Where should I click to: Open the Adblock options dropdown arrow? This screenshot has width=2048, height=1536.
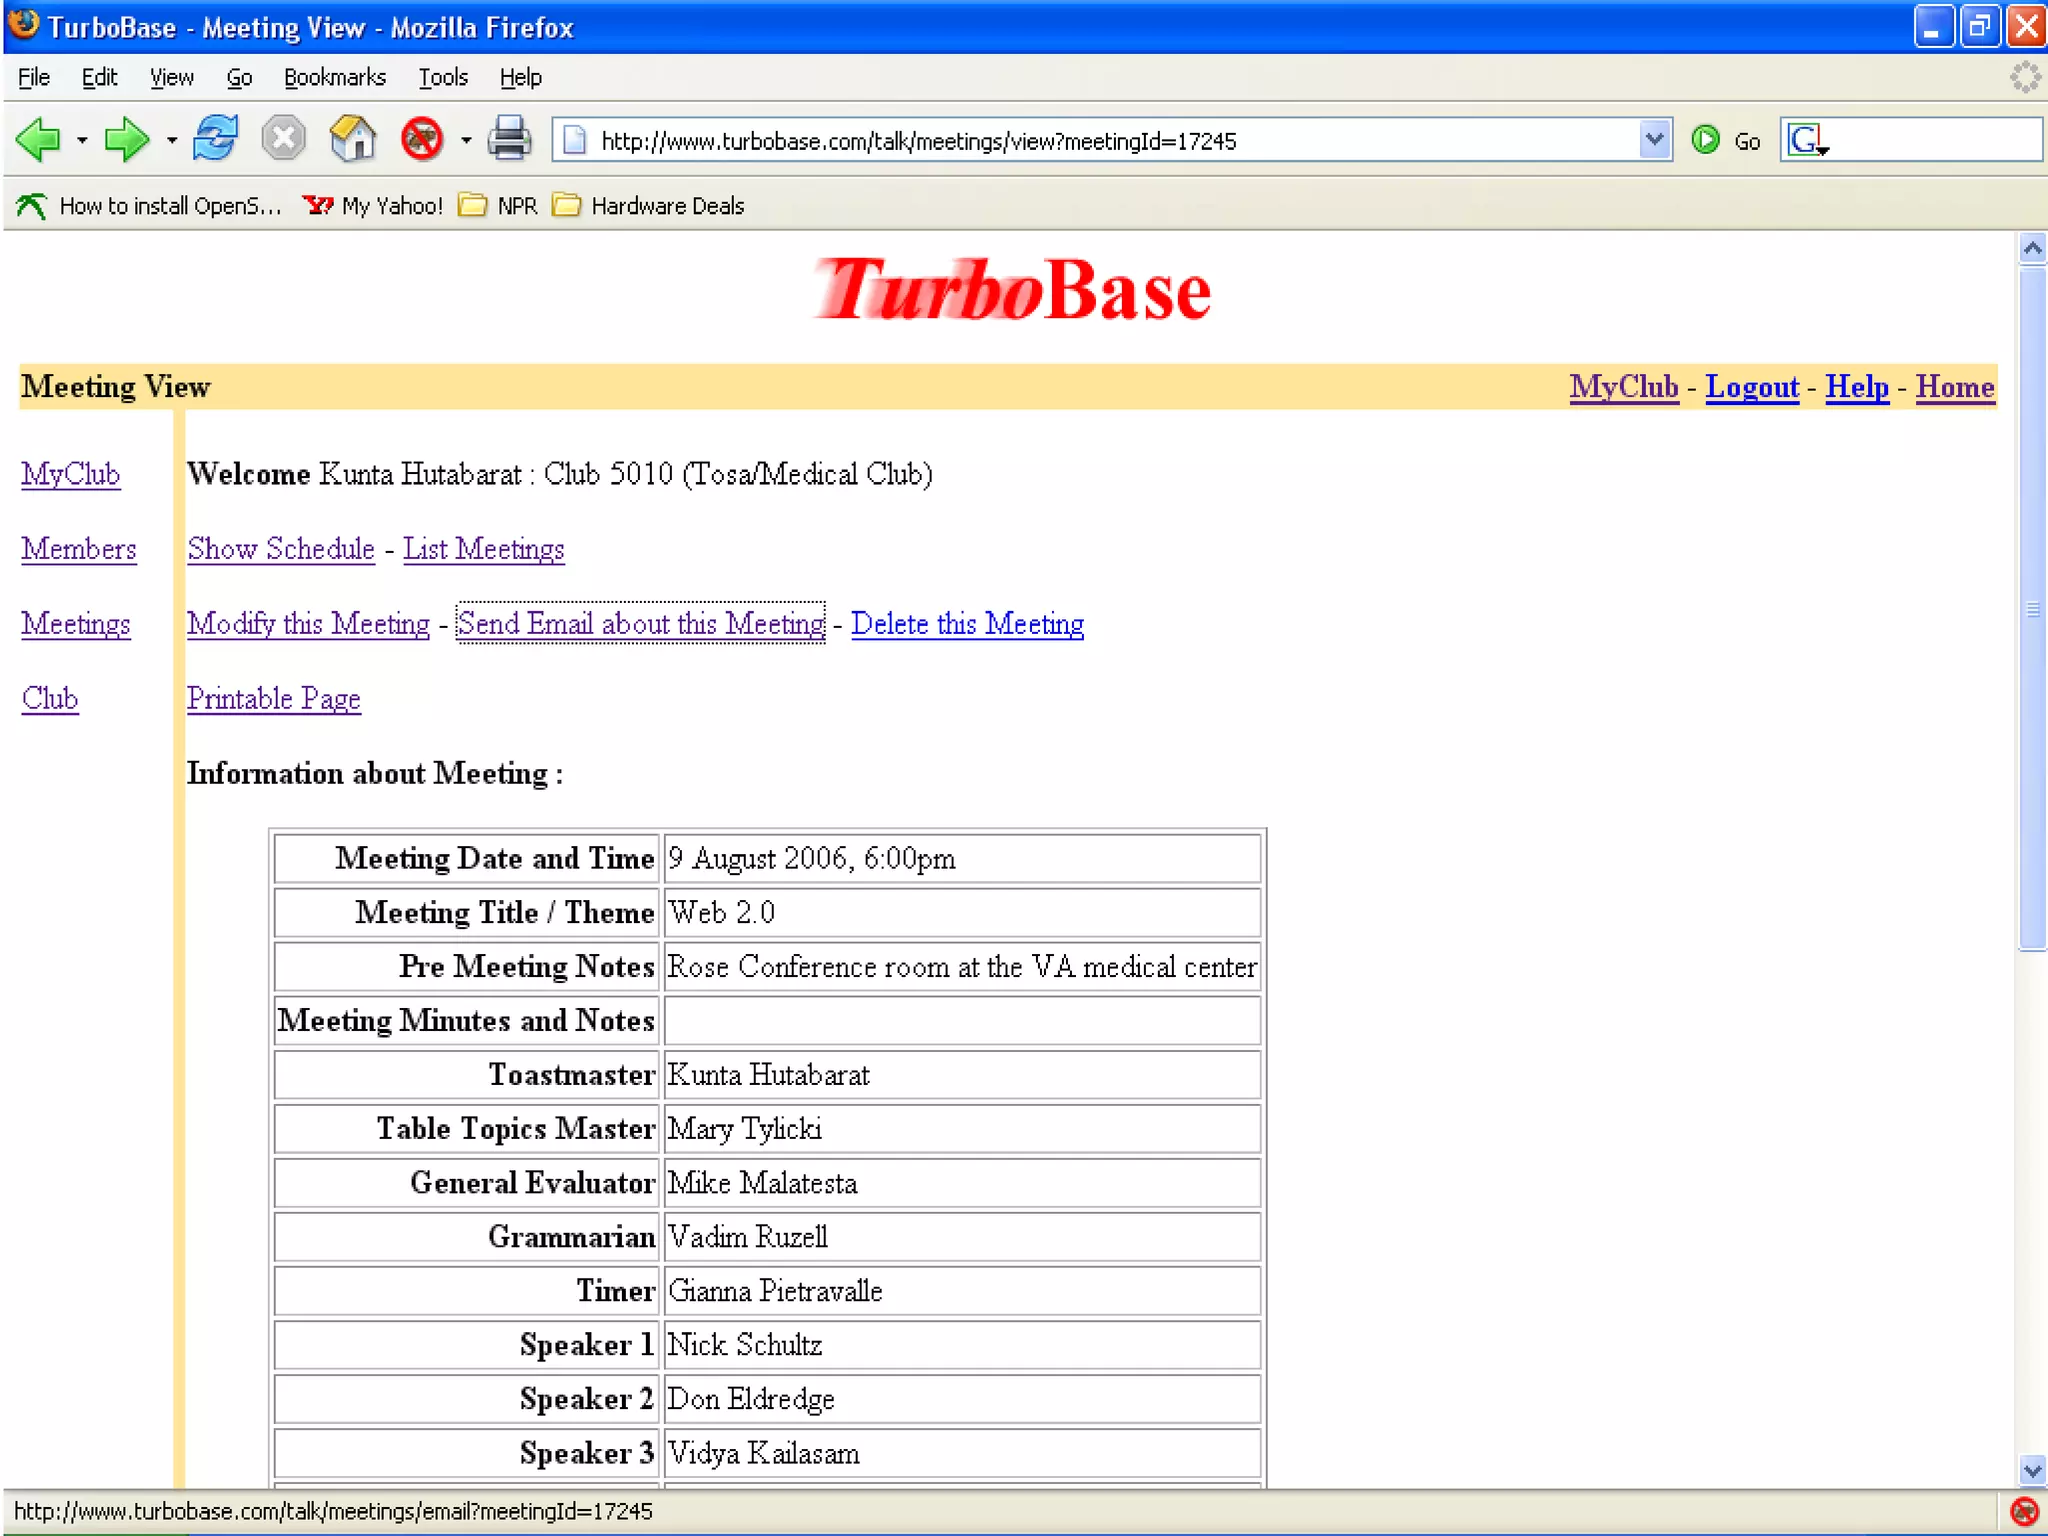(466, 141)
